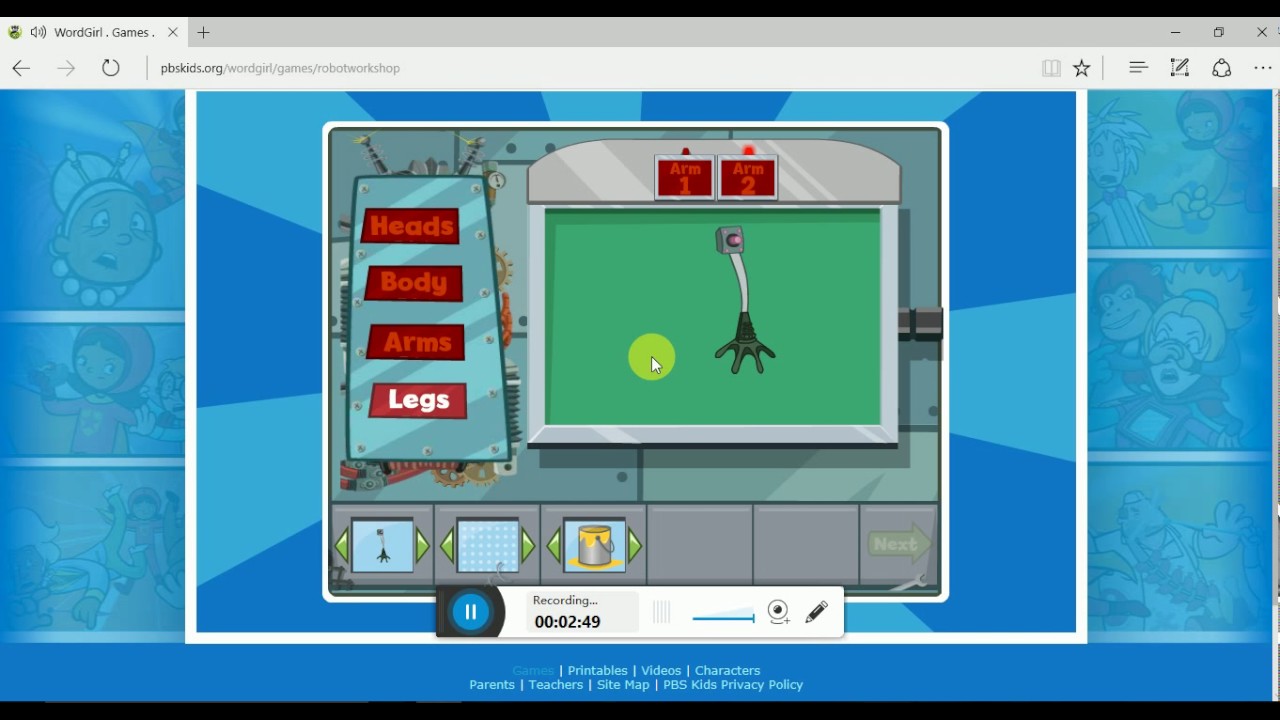Show previous paint color arrow

point(554,547)
